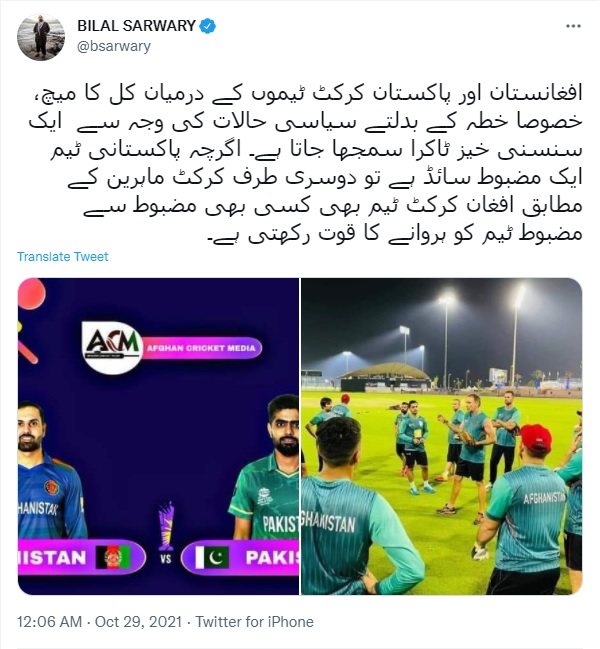Open the team training ground photo

click(442, 436)
